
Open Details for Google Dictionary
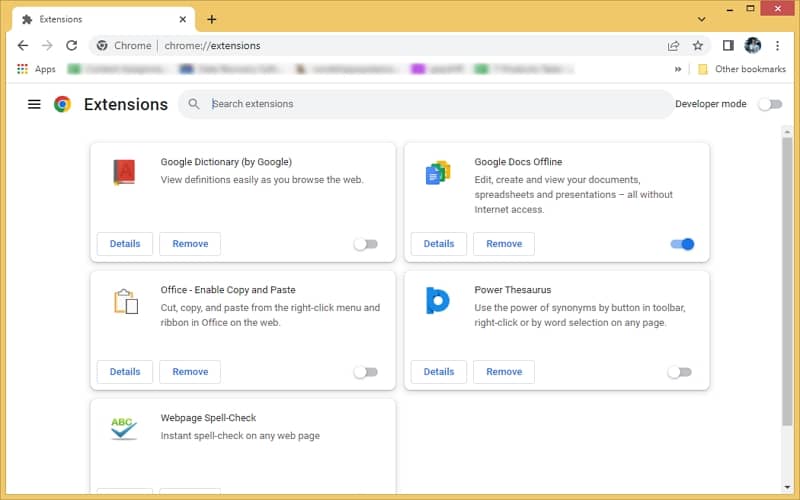click(x=125, y=244)
